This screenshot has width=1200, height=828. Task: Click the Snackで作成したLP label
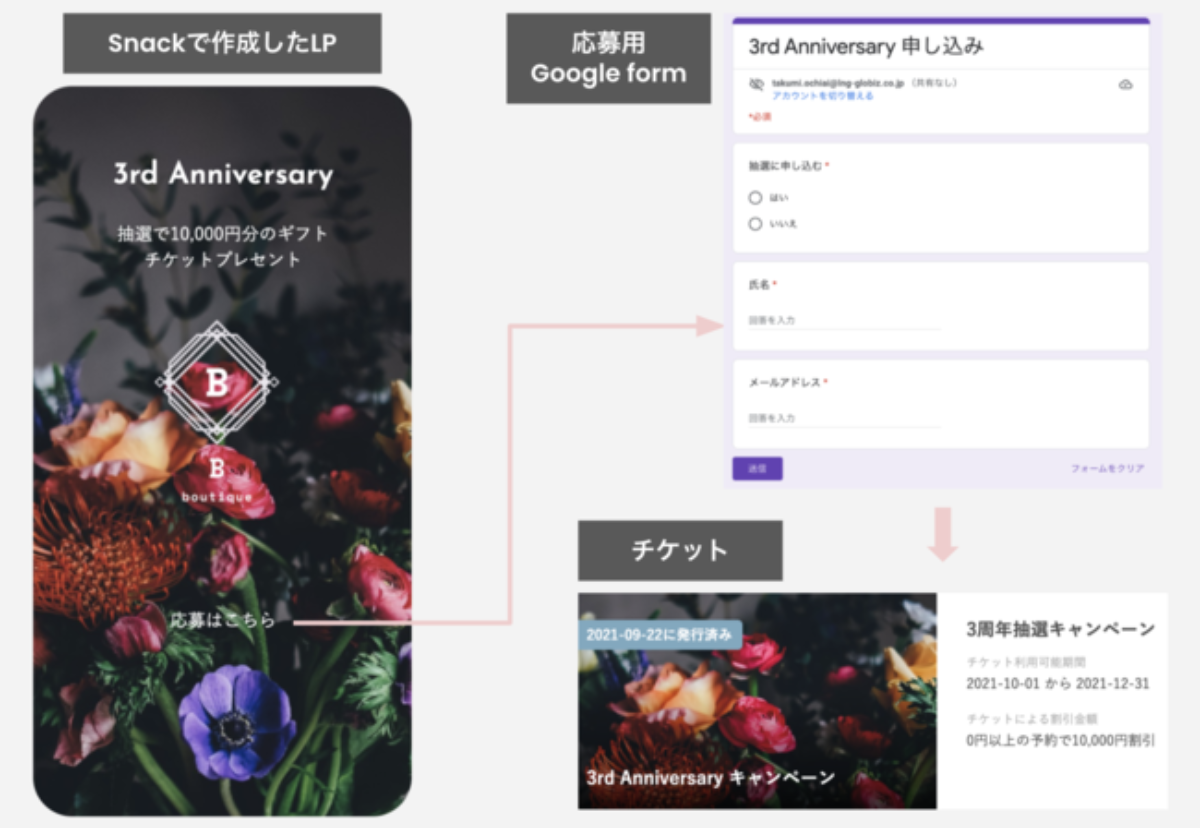tap(222, 43)
